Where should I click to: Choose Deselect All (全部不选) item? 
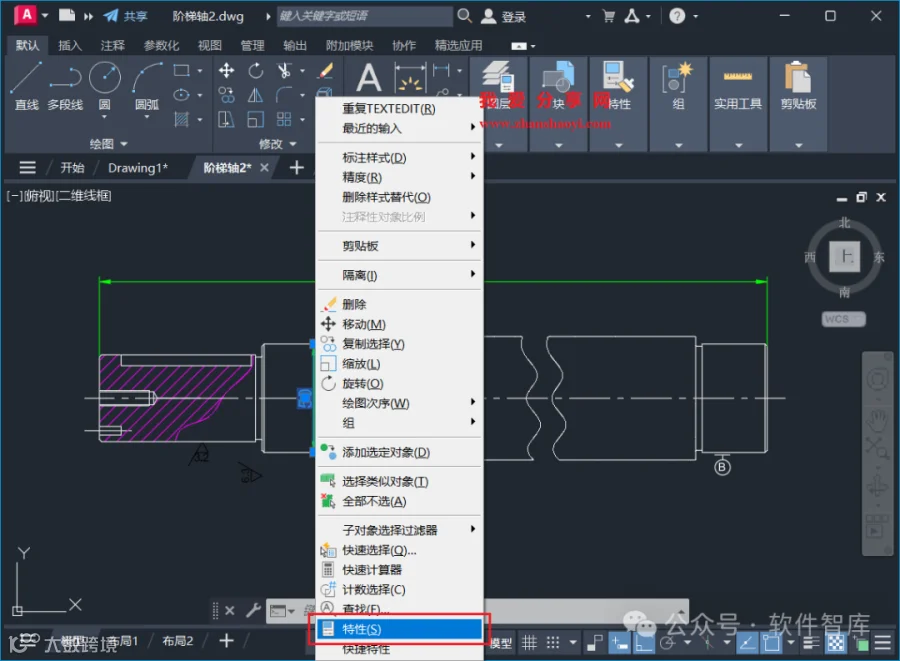(x=399, y=501)
